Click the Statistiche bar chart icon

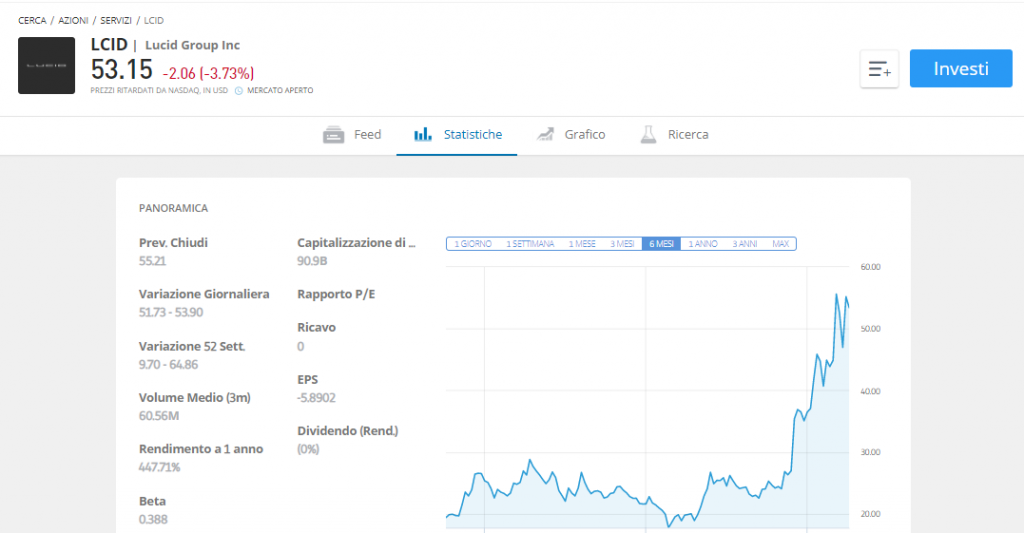point(423,135)
